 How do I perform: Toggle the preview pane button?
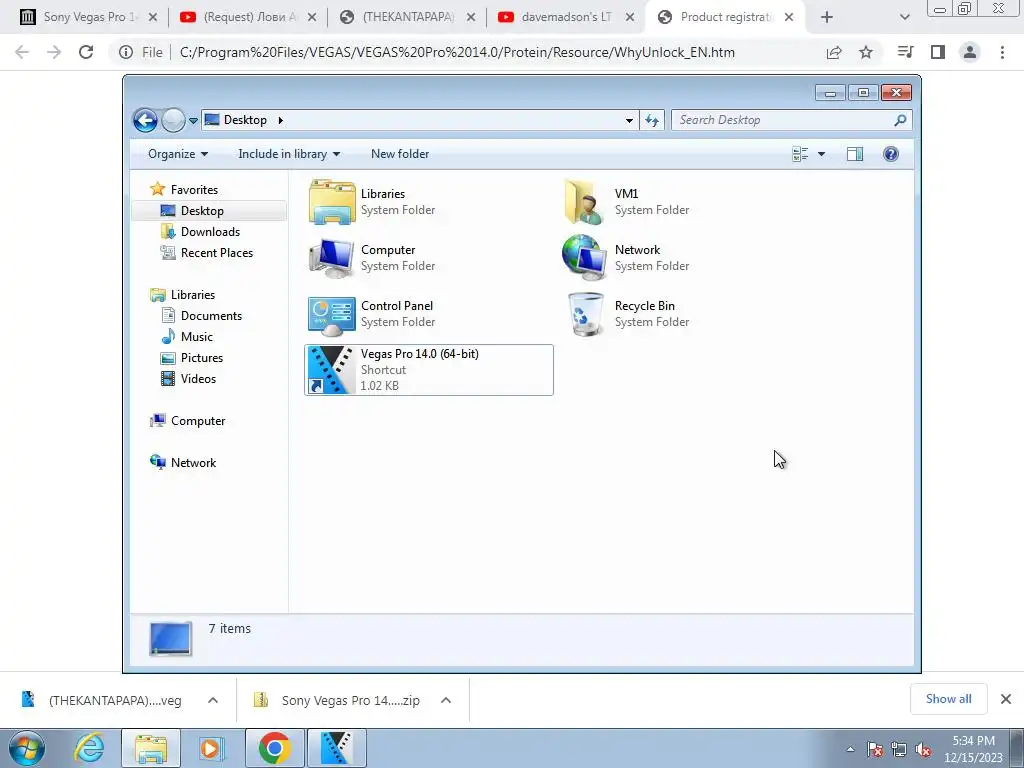[854, 154]
